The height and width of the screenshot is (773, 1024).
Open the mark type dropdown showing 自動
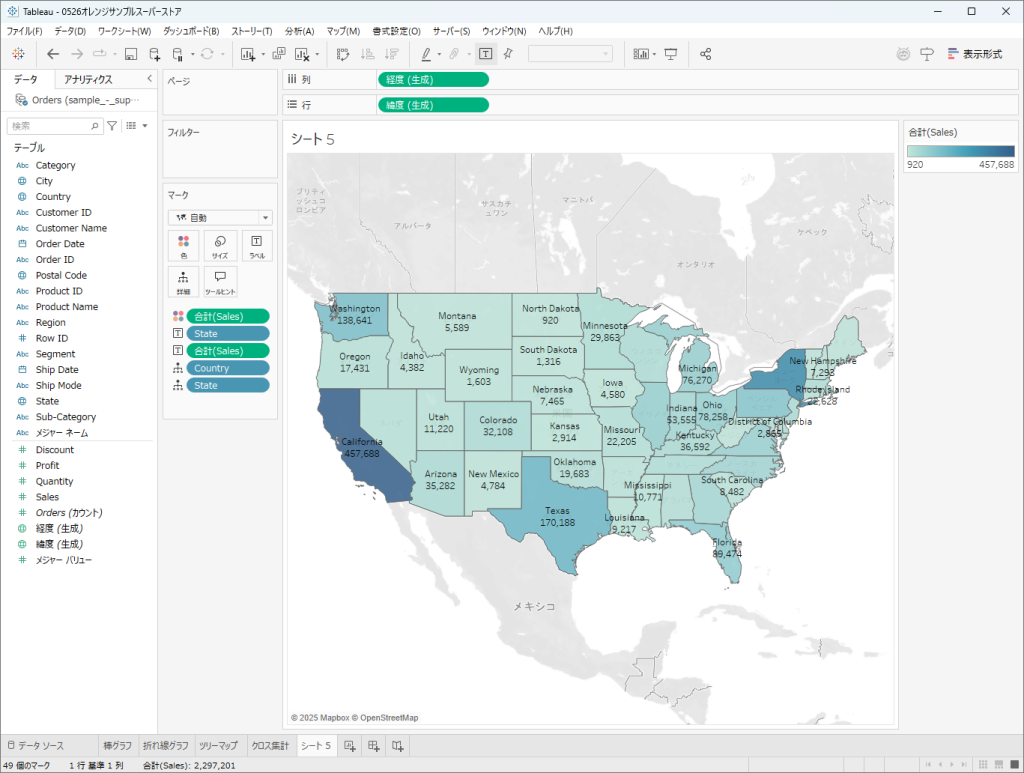coord(220,217)
